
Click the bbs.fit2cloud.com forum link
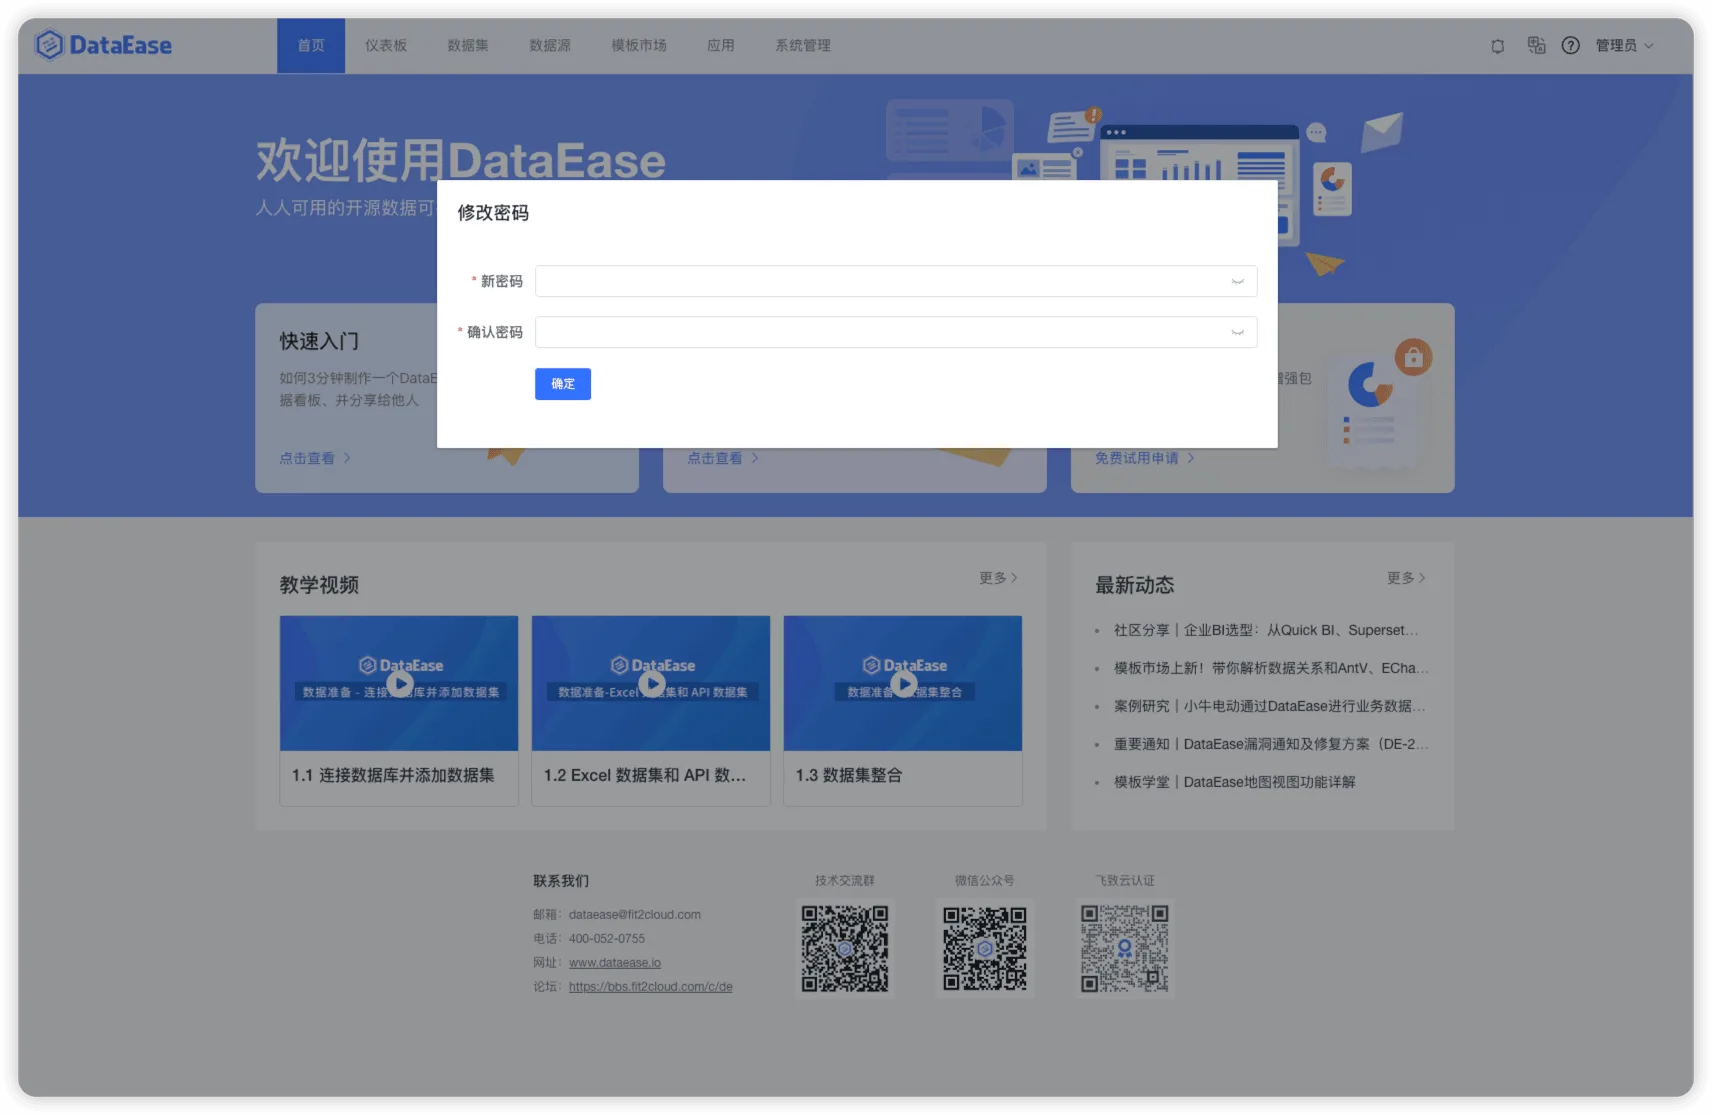(x=651, y=987)
